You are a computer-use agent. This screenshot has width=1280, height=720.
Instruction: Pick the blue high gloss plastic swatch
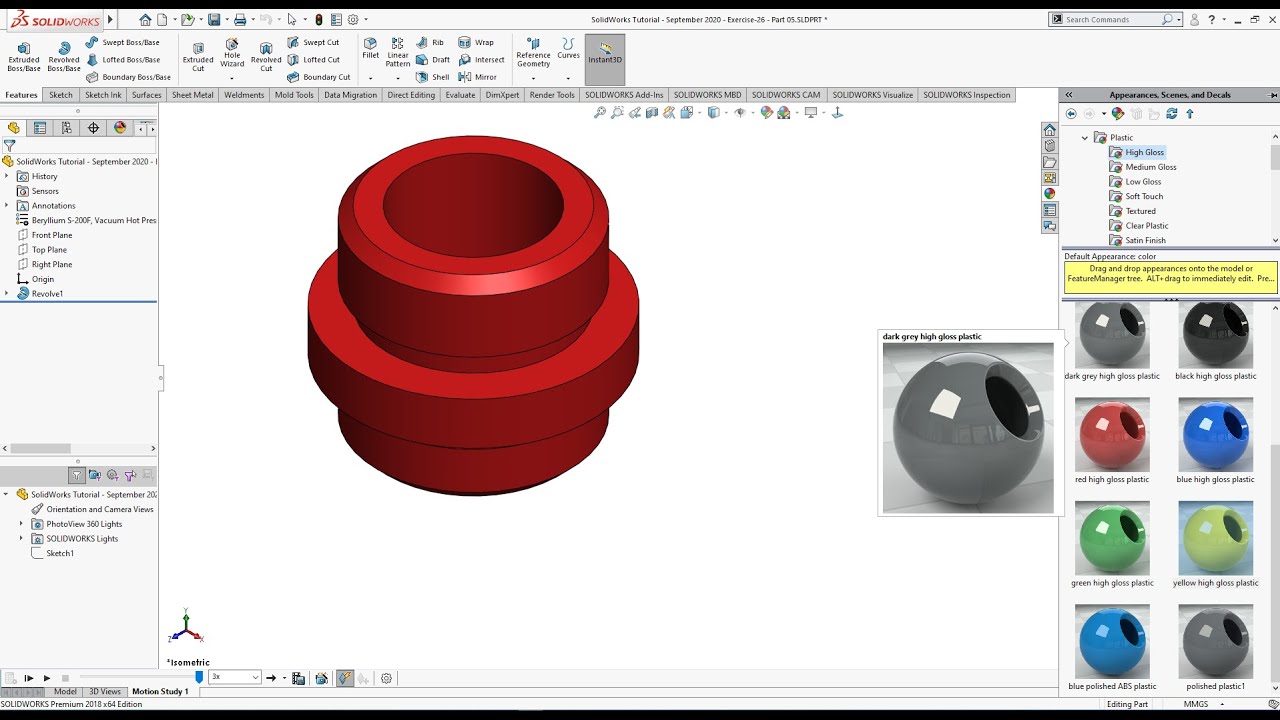(1215, 436)
